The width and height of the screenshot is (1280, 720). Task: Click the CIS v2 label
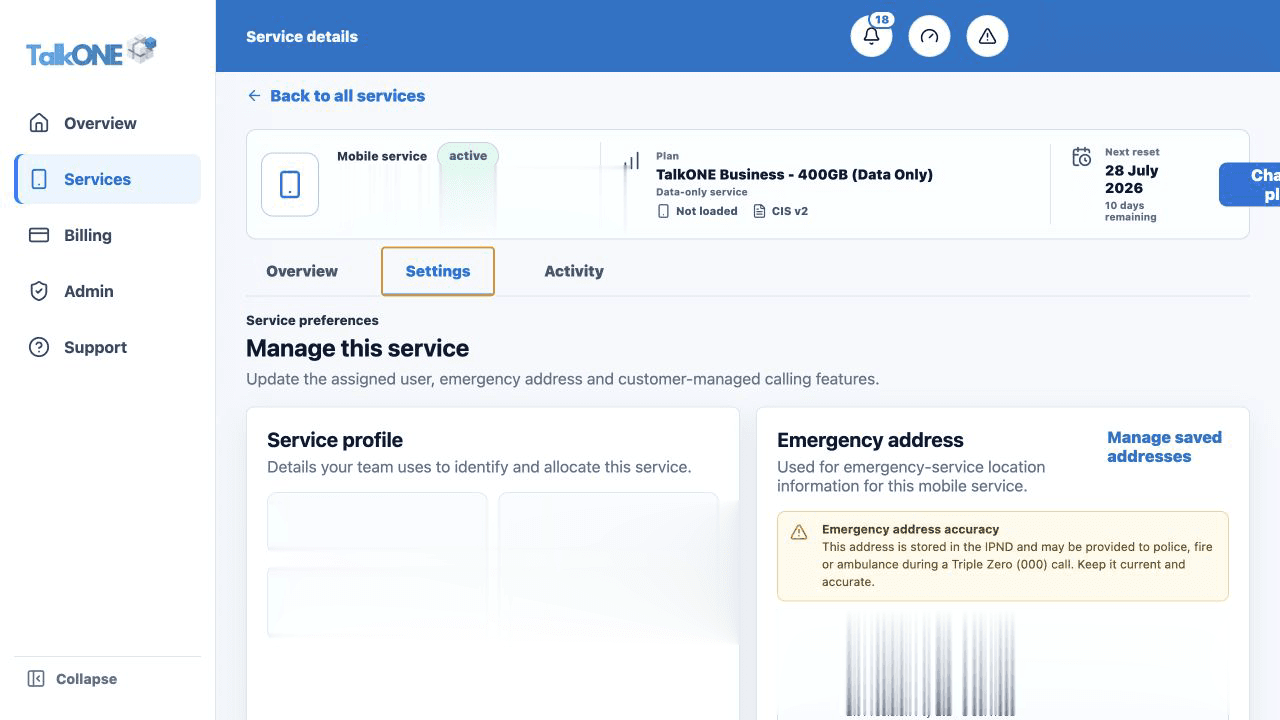click(790, 211)
